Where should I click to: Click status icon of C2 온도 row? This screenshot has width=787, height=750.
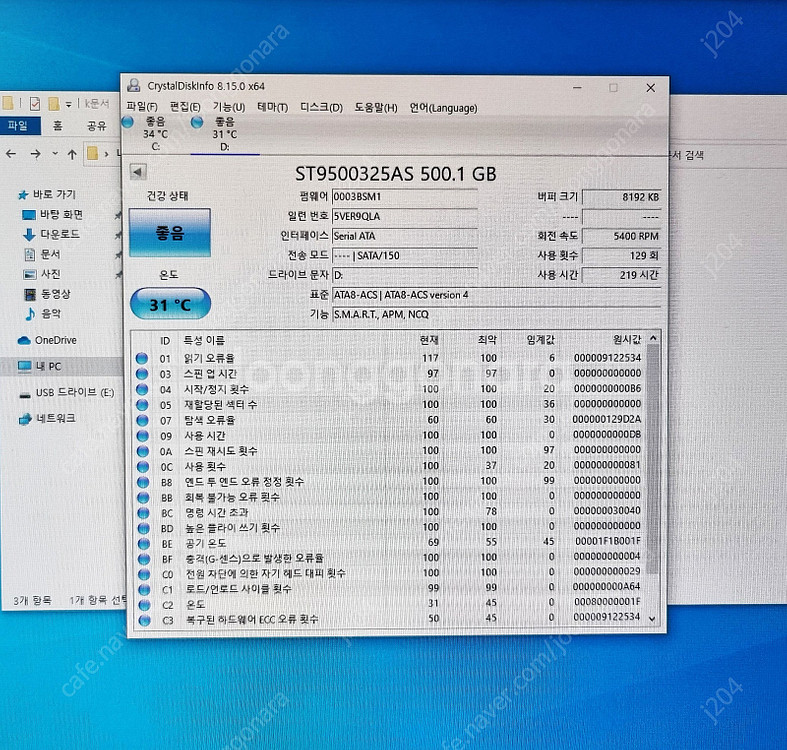(x=145, y=605)
